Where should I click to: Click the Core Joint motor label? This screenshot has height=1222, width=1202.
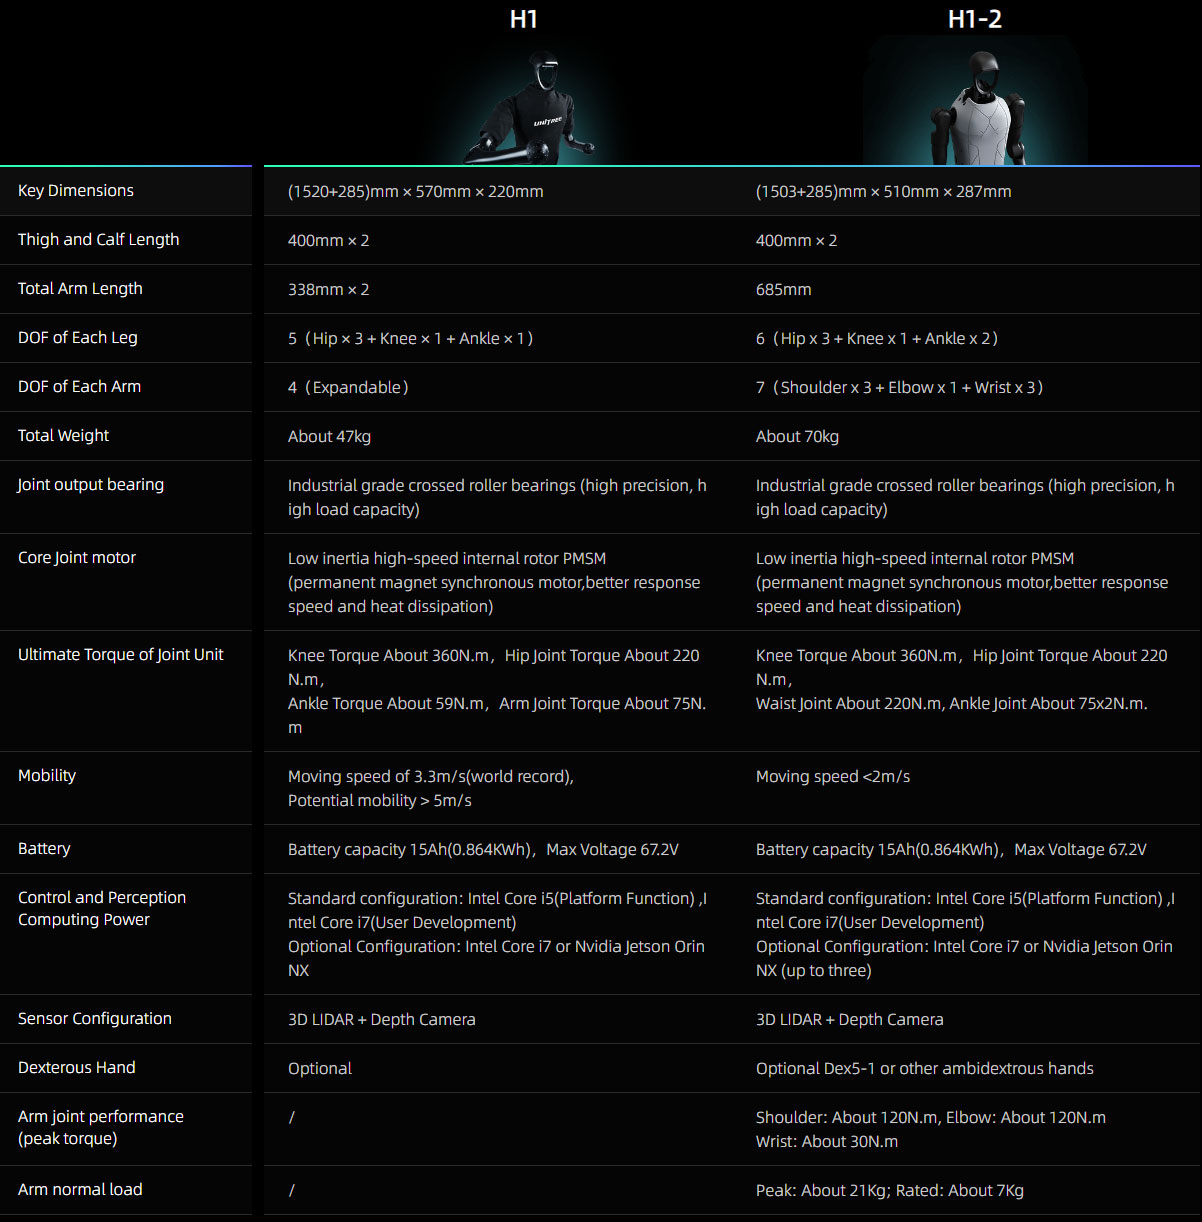coord(77,557)
